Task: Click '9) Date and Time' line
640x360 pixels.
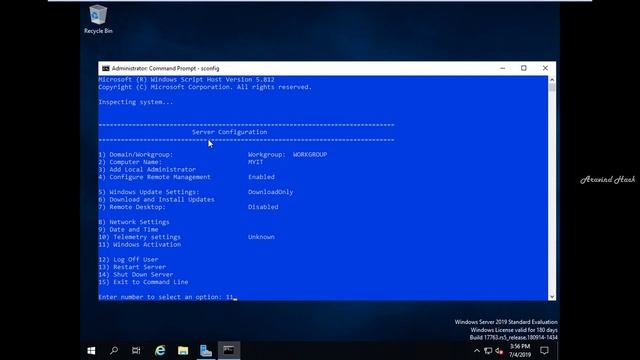Action: tap(128, 229)
